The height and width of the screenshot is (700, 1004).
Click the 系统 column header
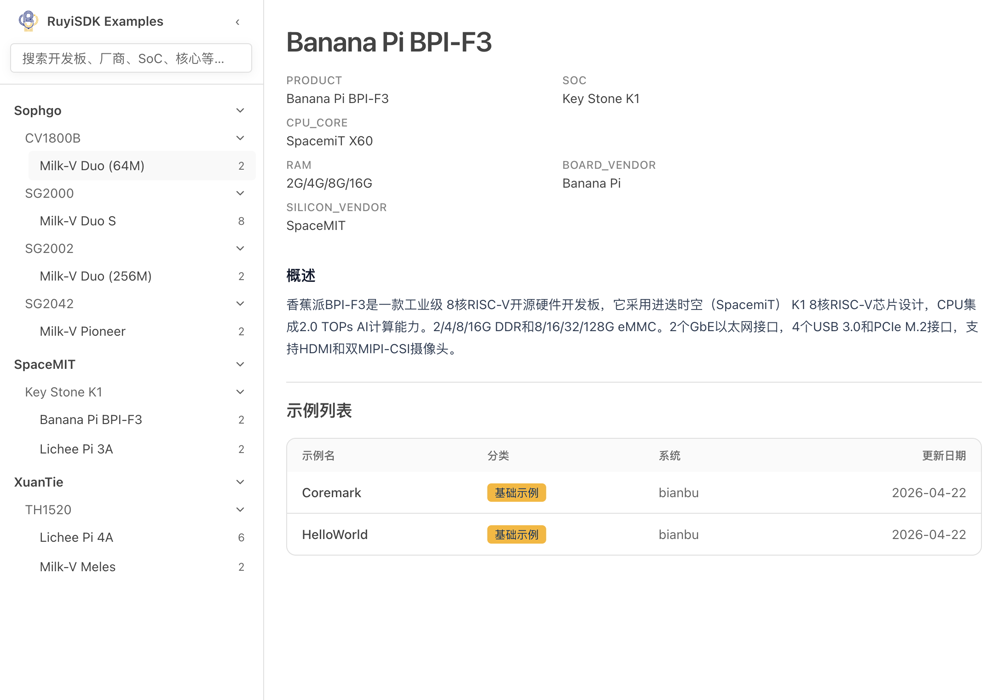coord(669,455)
